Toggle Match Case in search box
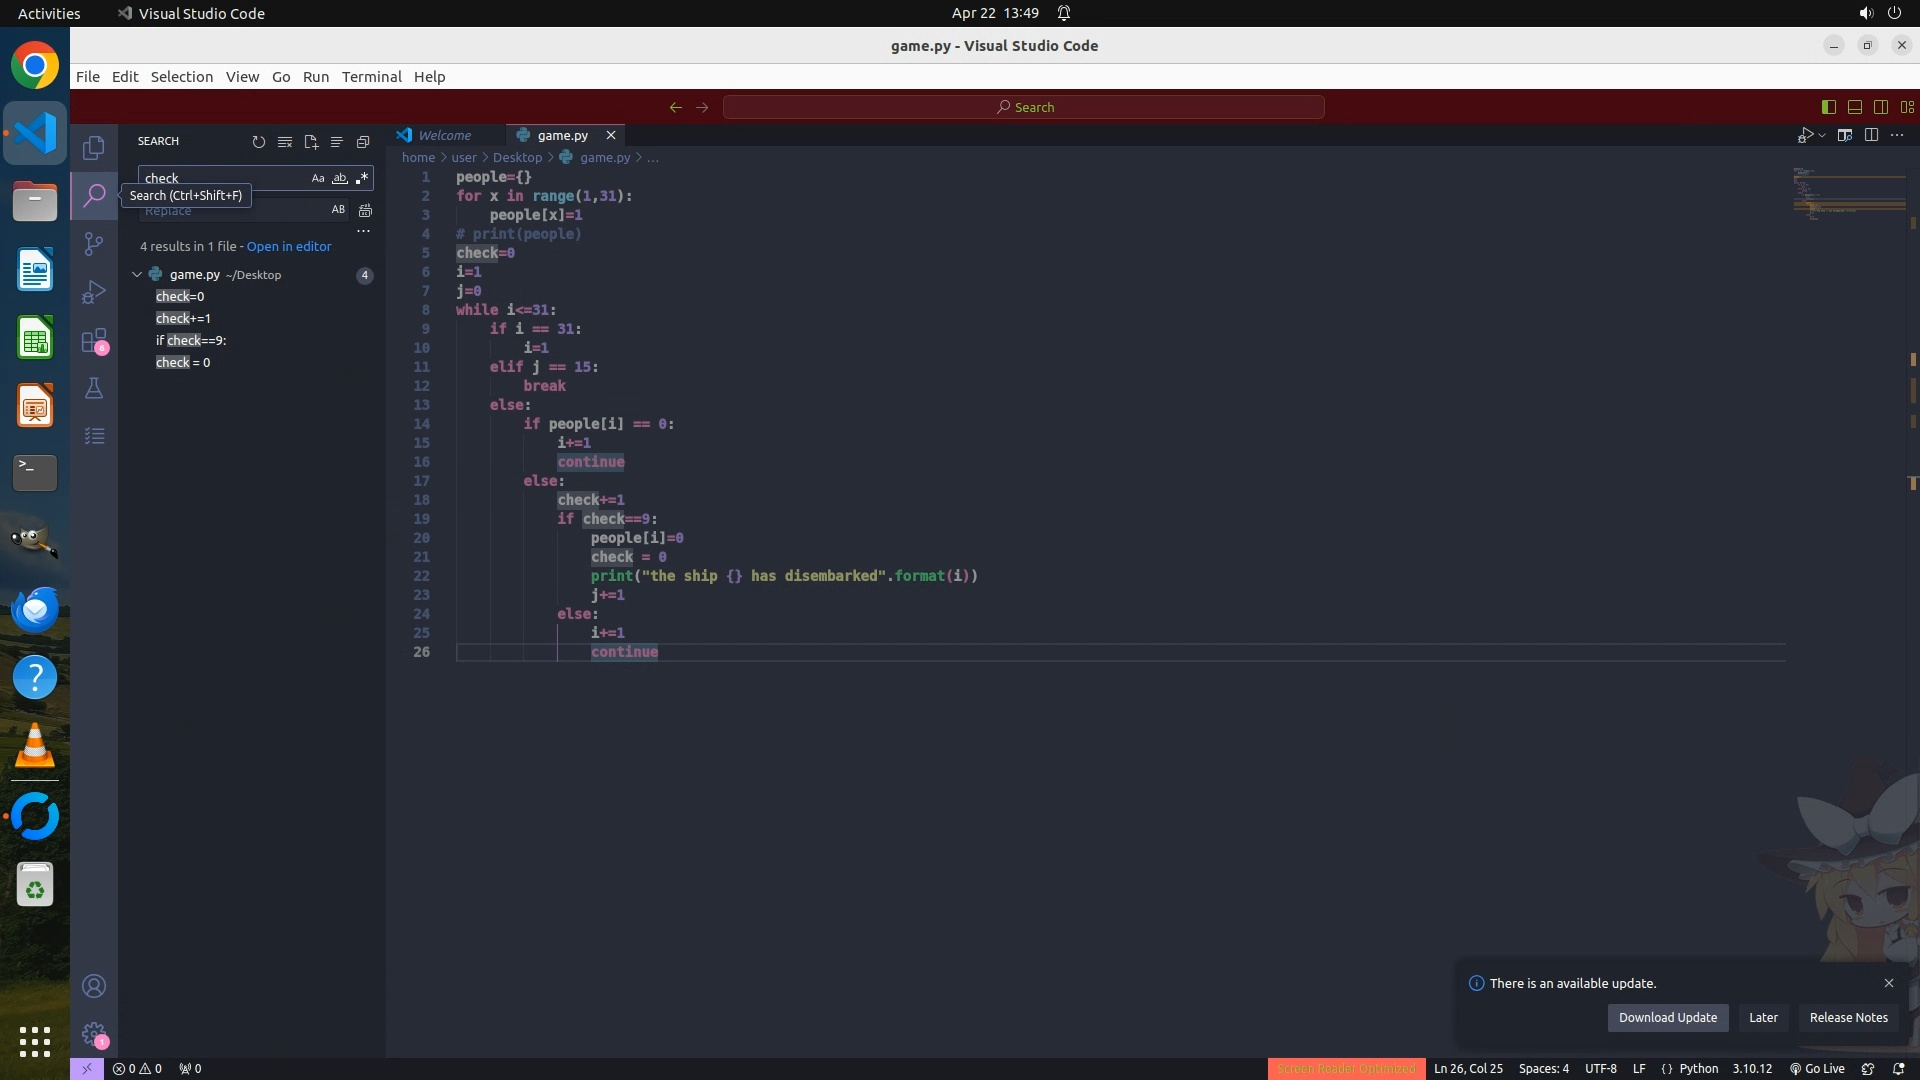 pyautogui.click(x=318, y=178)
